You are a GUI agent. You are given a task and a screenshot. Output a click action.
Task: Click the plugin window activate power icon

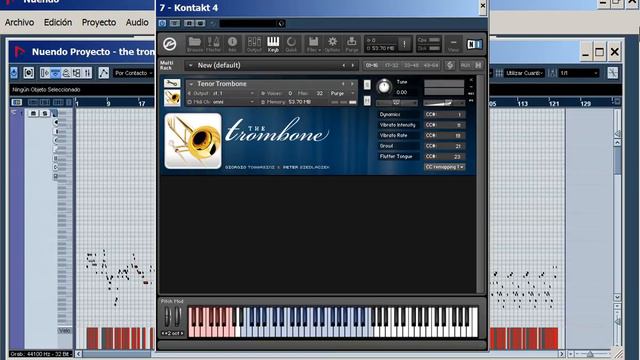pyautogui.click(x=162, y=23)
